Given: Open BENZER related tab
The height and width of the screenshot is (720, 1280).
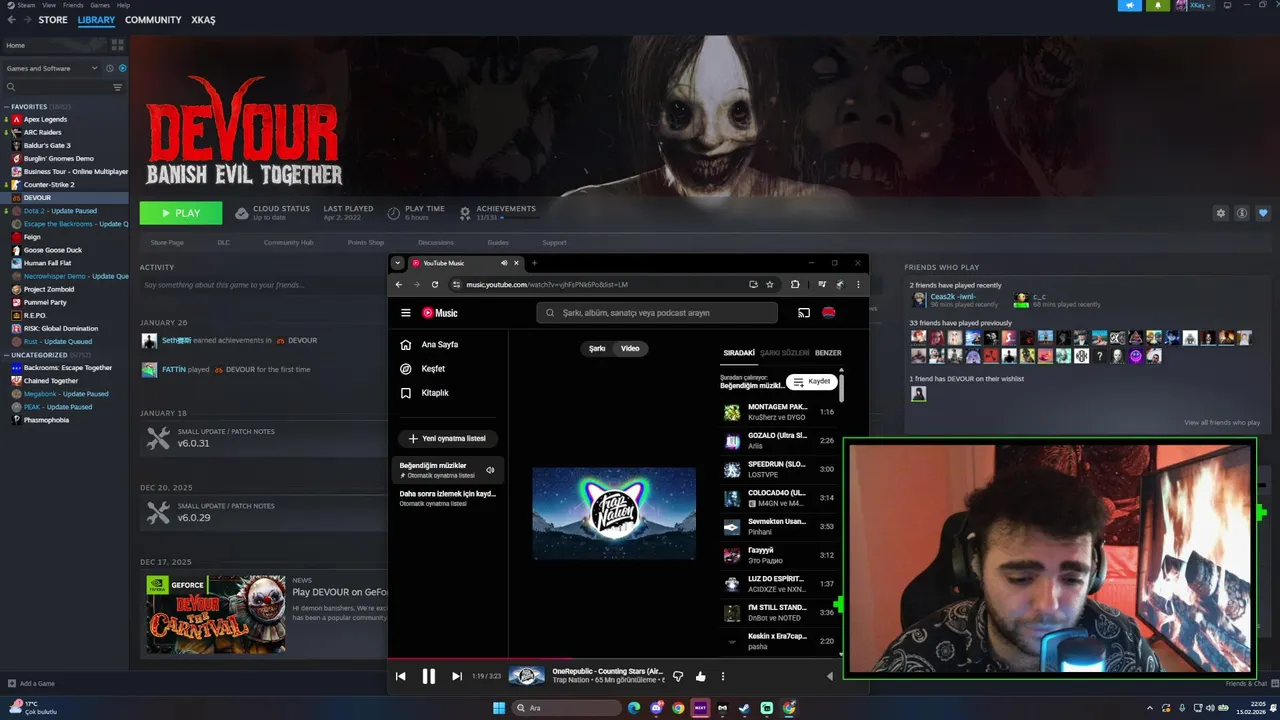Looking at the screenshot, I should pos(828,353).
